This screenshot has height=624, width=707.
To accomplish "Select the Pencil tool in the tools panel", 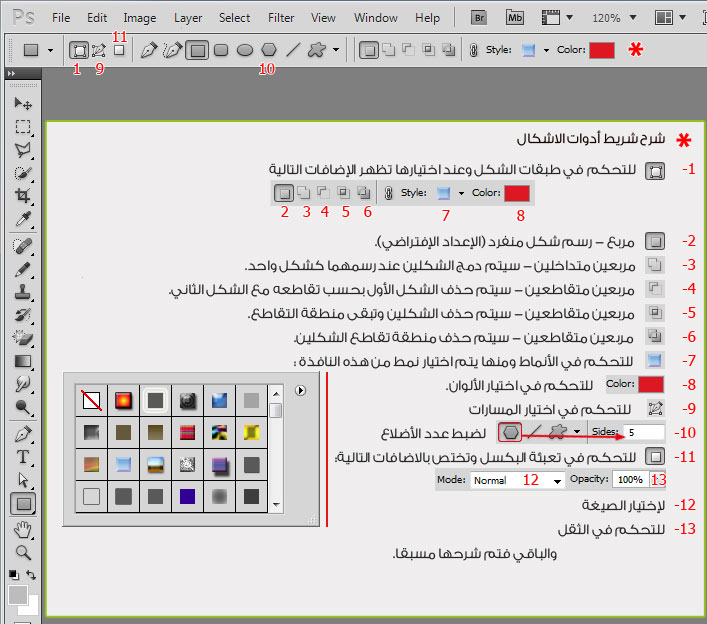I will pos(23,270).
